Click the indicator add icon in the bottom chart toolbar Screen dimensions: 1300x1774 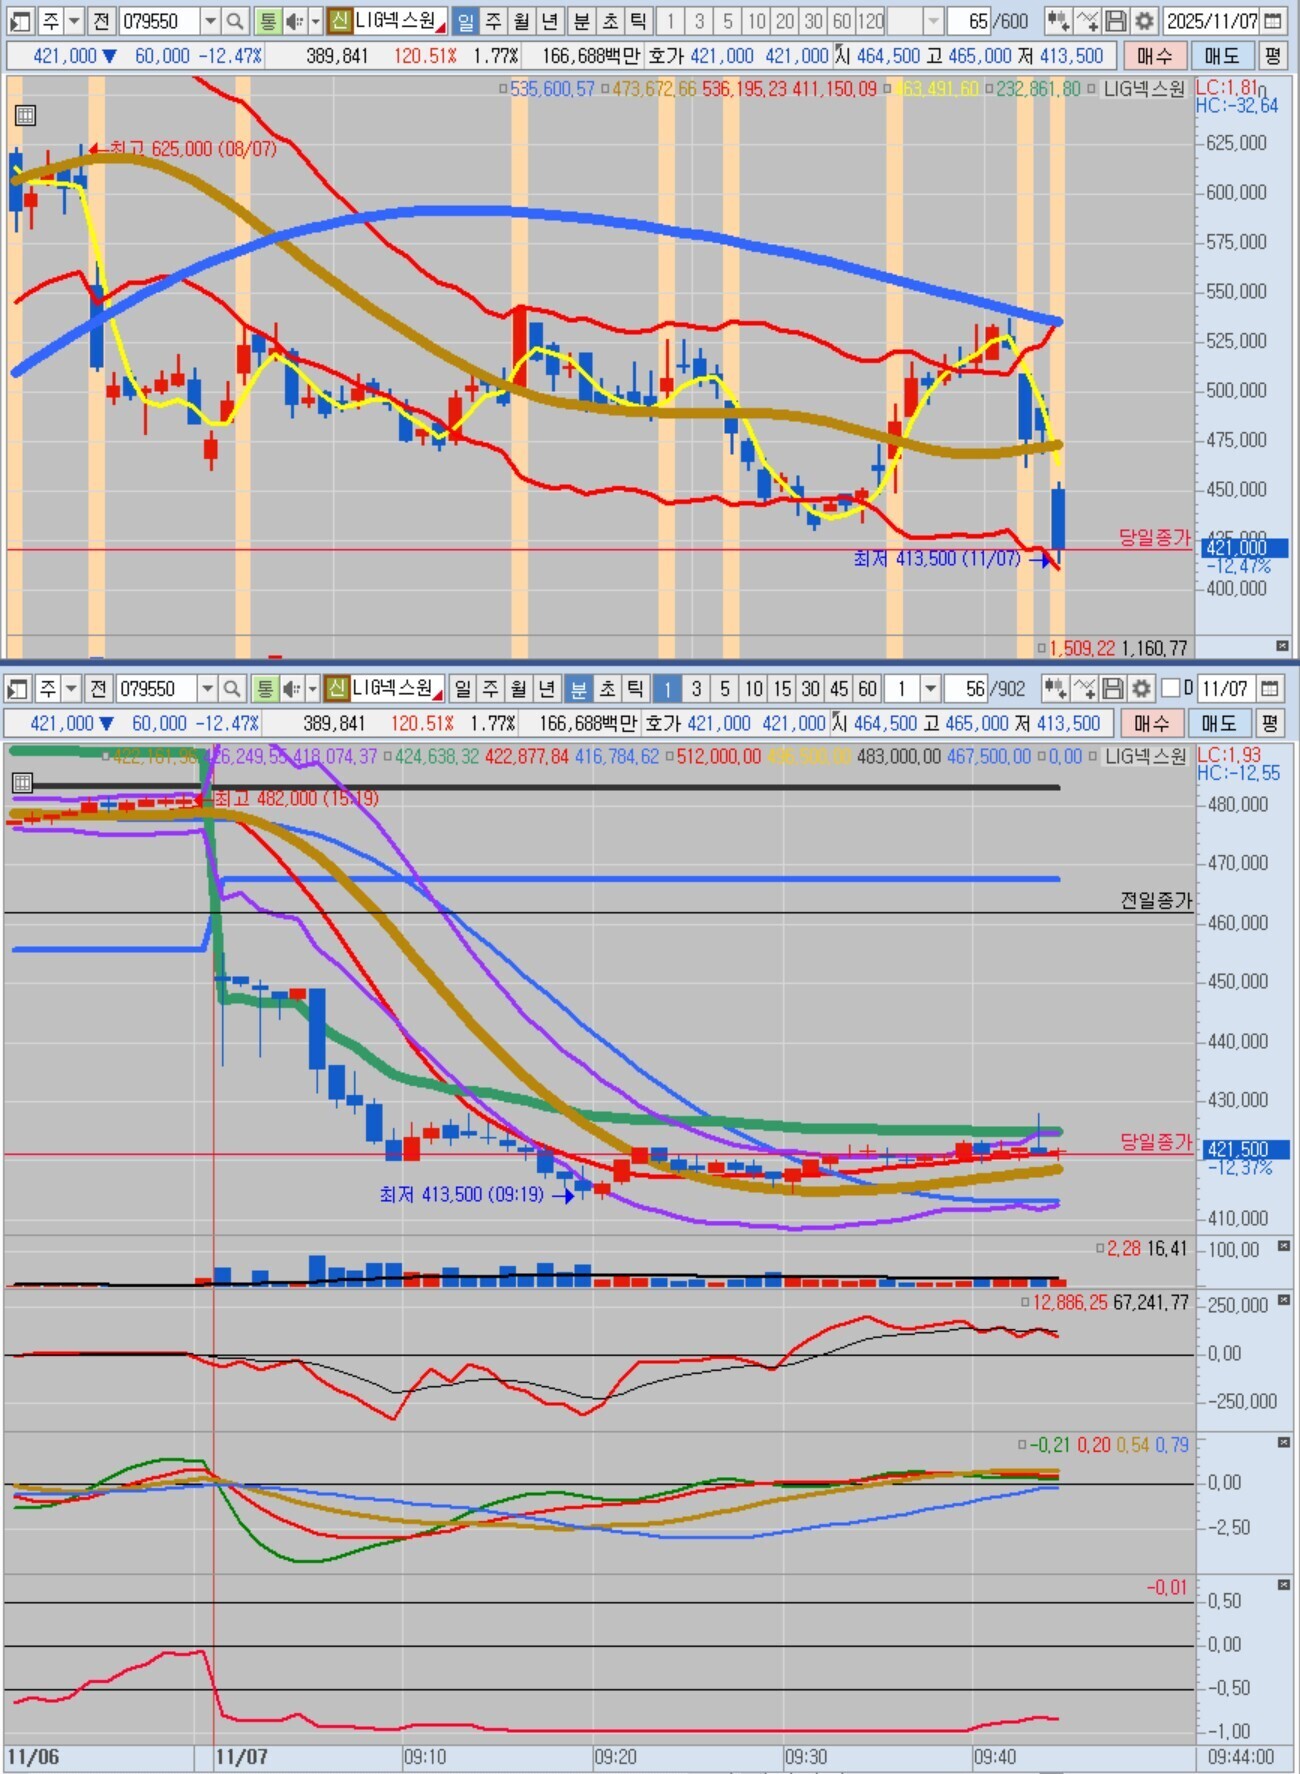click(1054, 689)
